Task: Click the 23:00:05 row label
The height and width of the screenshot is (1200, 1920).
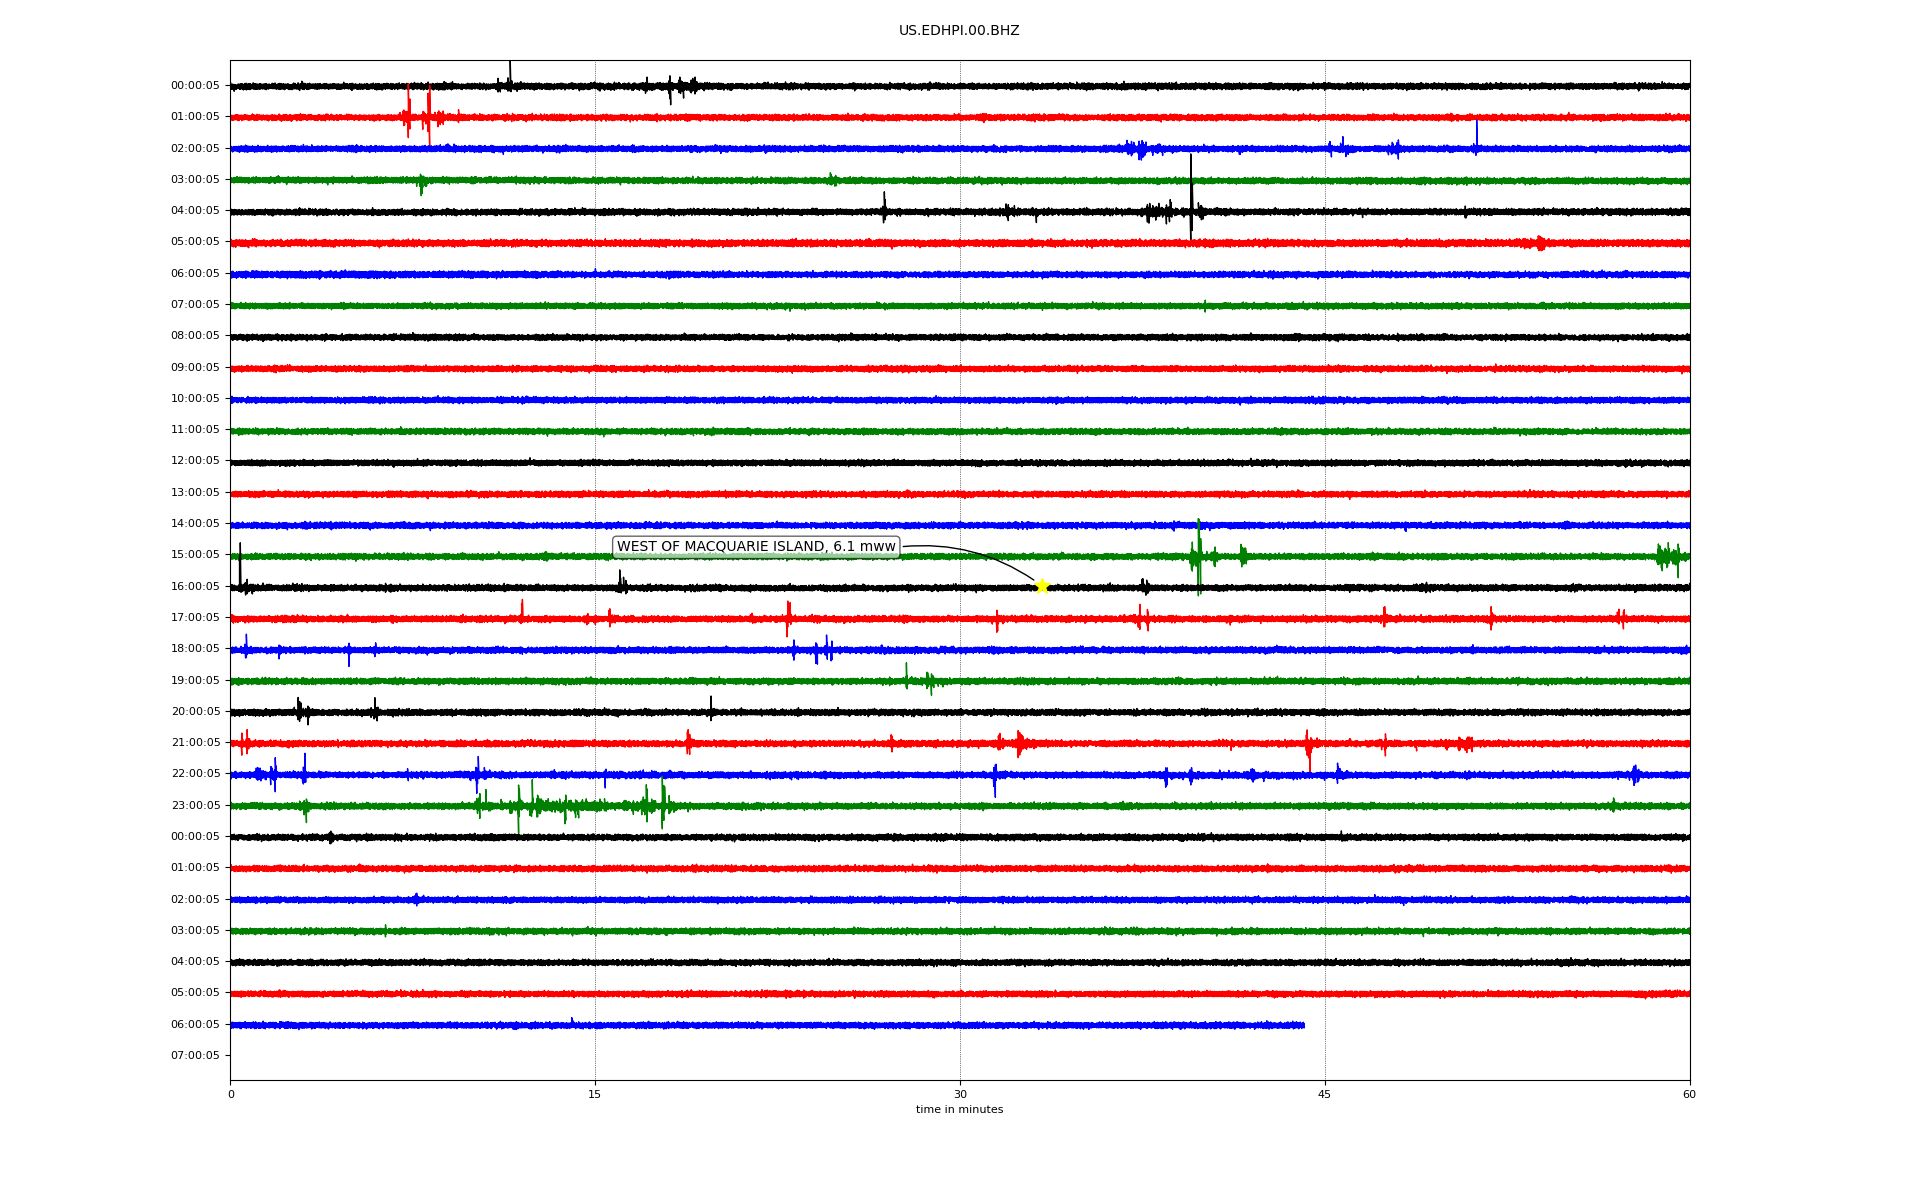Action: pyautogui.click(x=195, y=805)
